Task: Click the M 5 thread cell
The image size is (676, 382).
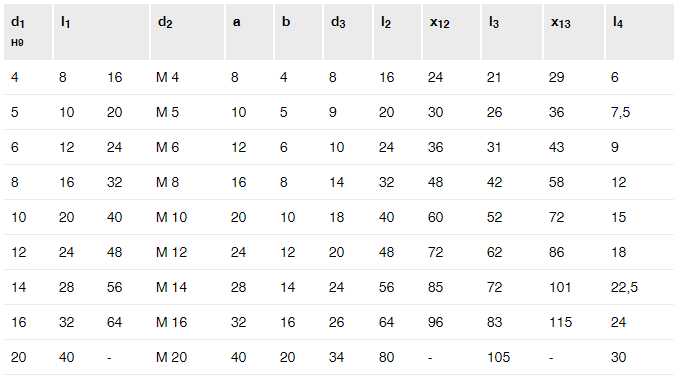Action: [x=167, y=112]
